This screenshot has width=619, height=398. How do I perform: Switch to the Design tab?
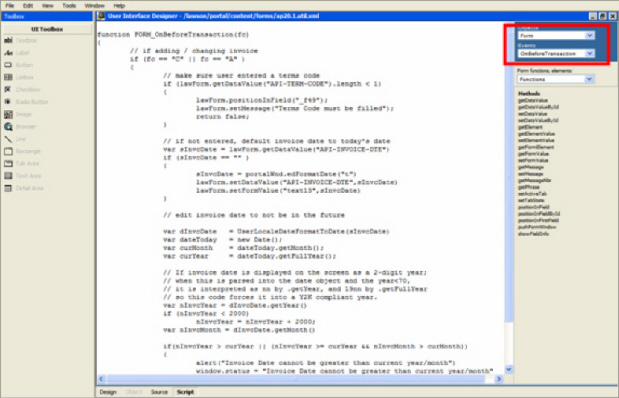point(108,392)
